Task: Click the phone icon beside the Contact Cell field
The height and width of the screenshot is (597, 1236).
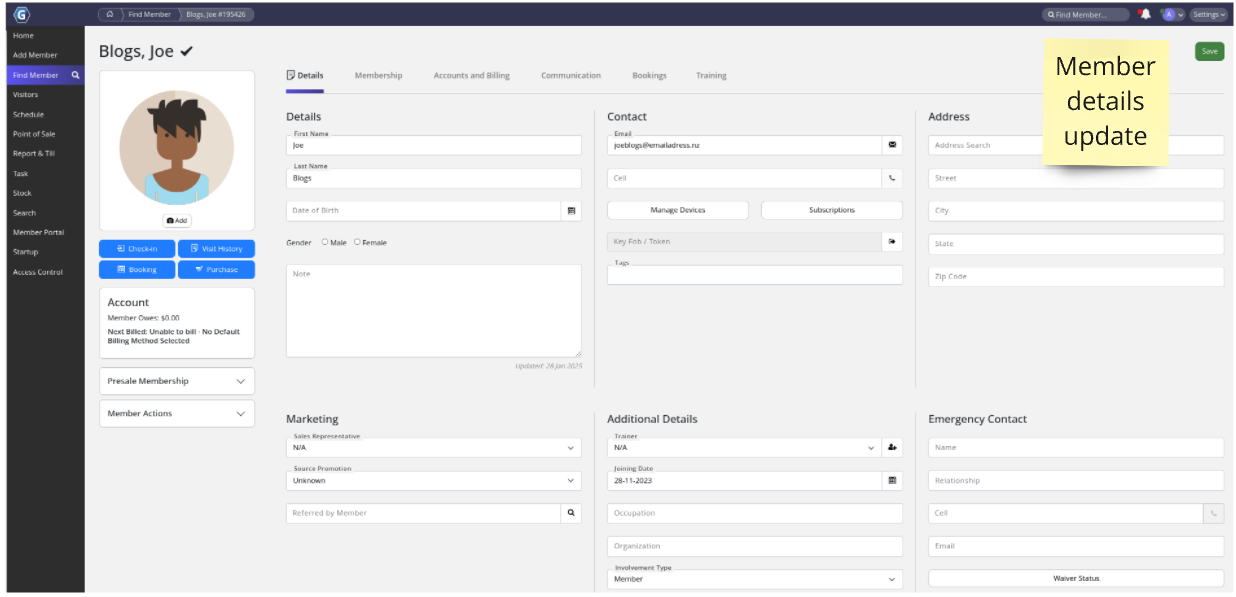Action: [x=892, y=178]
